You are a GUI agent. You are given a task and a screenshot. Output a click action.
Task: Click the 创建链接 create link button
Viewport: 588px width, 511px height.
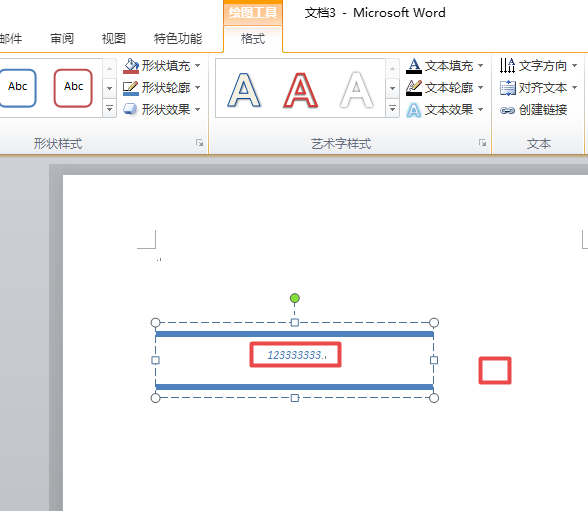tap(533, 110)
